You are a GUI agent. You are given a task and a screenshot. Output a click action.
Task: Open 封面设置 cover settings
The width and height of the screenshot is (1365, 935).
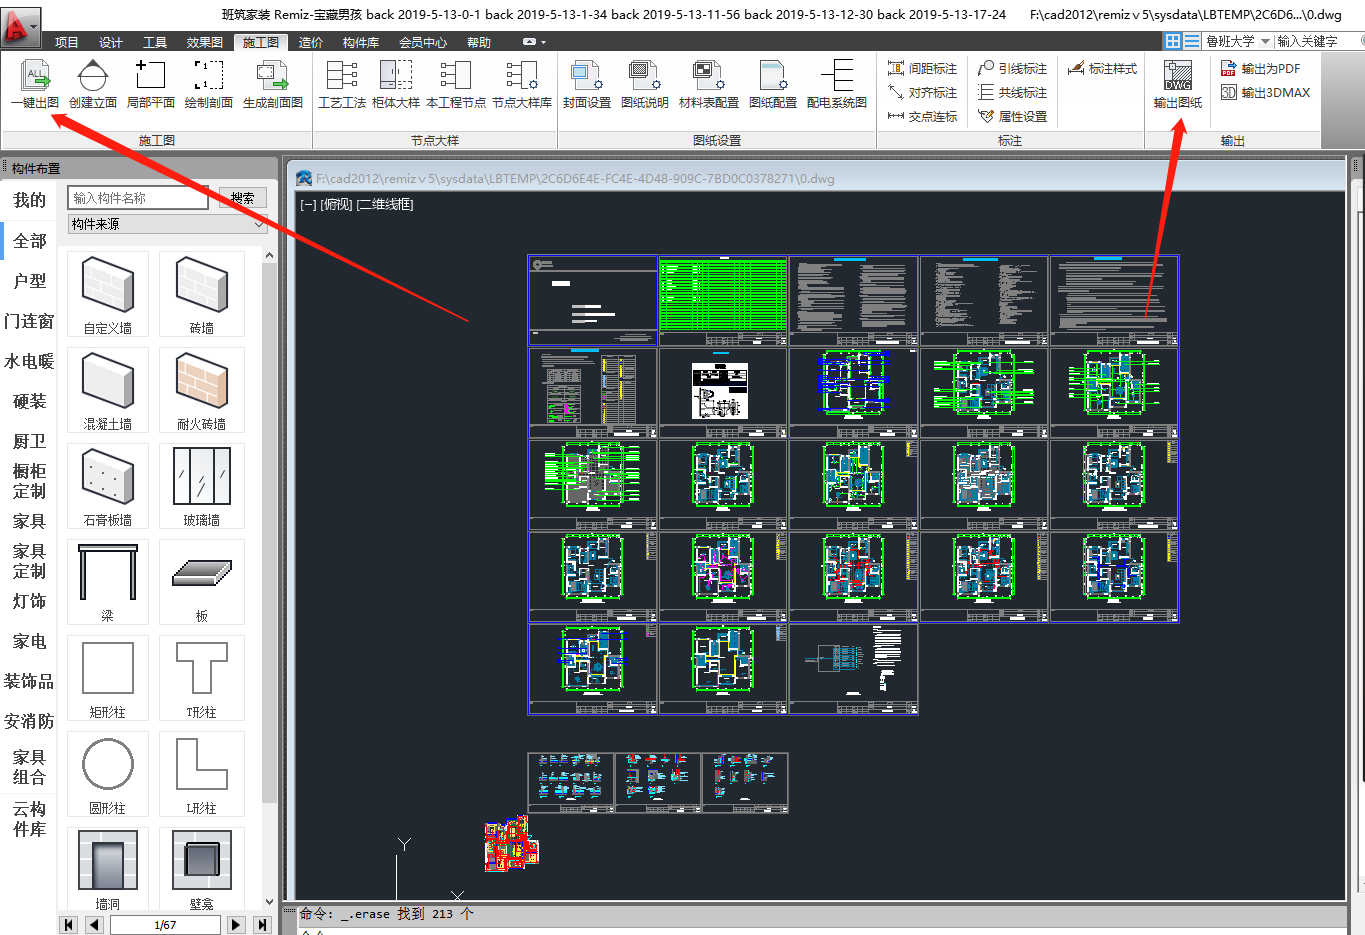tap(587, 84)
